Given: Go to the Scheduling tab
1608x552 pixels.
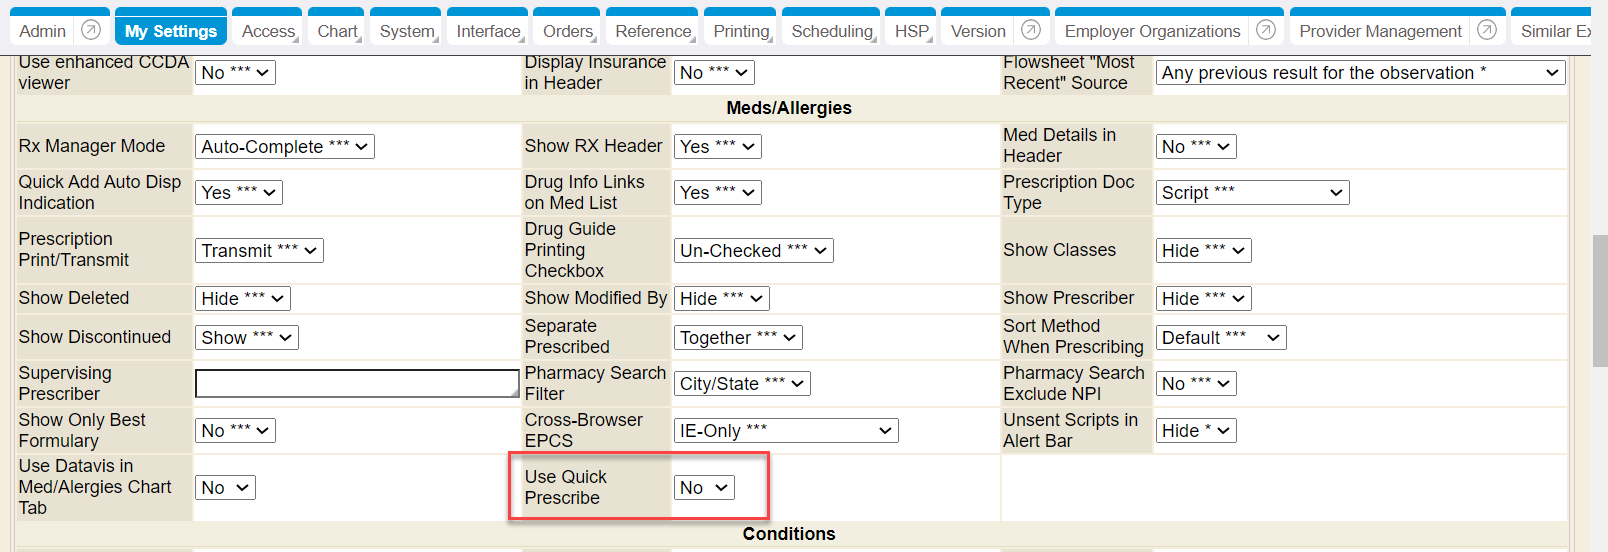Looking at the screenshot, I should tap(831, 31).
